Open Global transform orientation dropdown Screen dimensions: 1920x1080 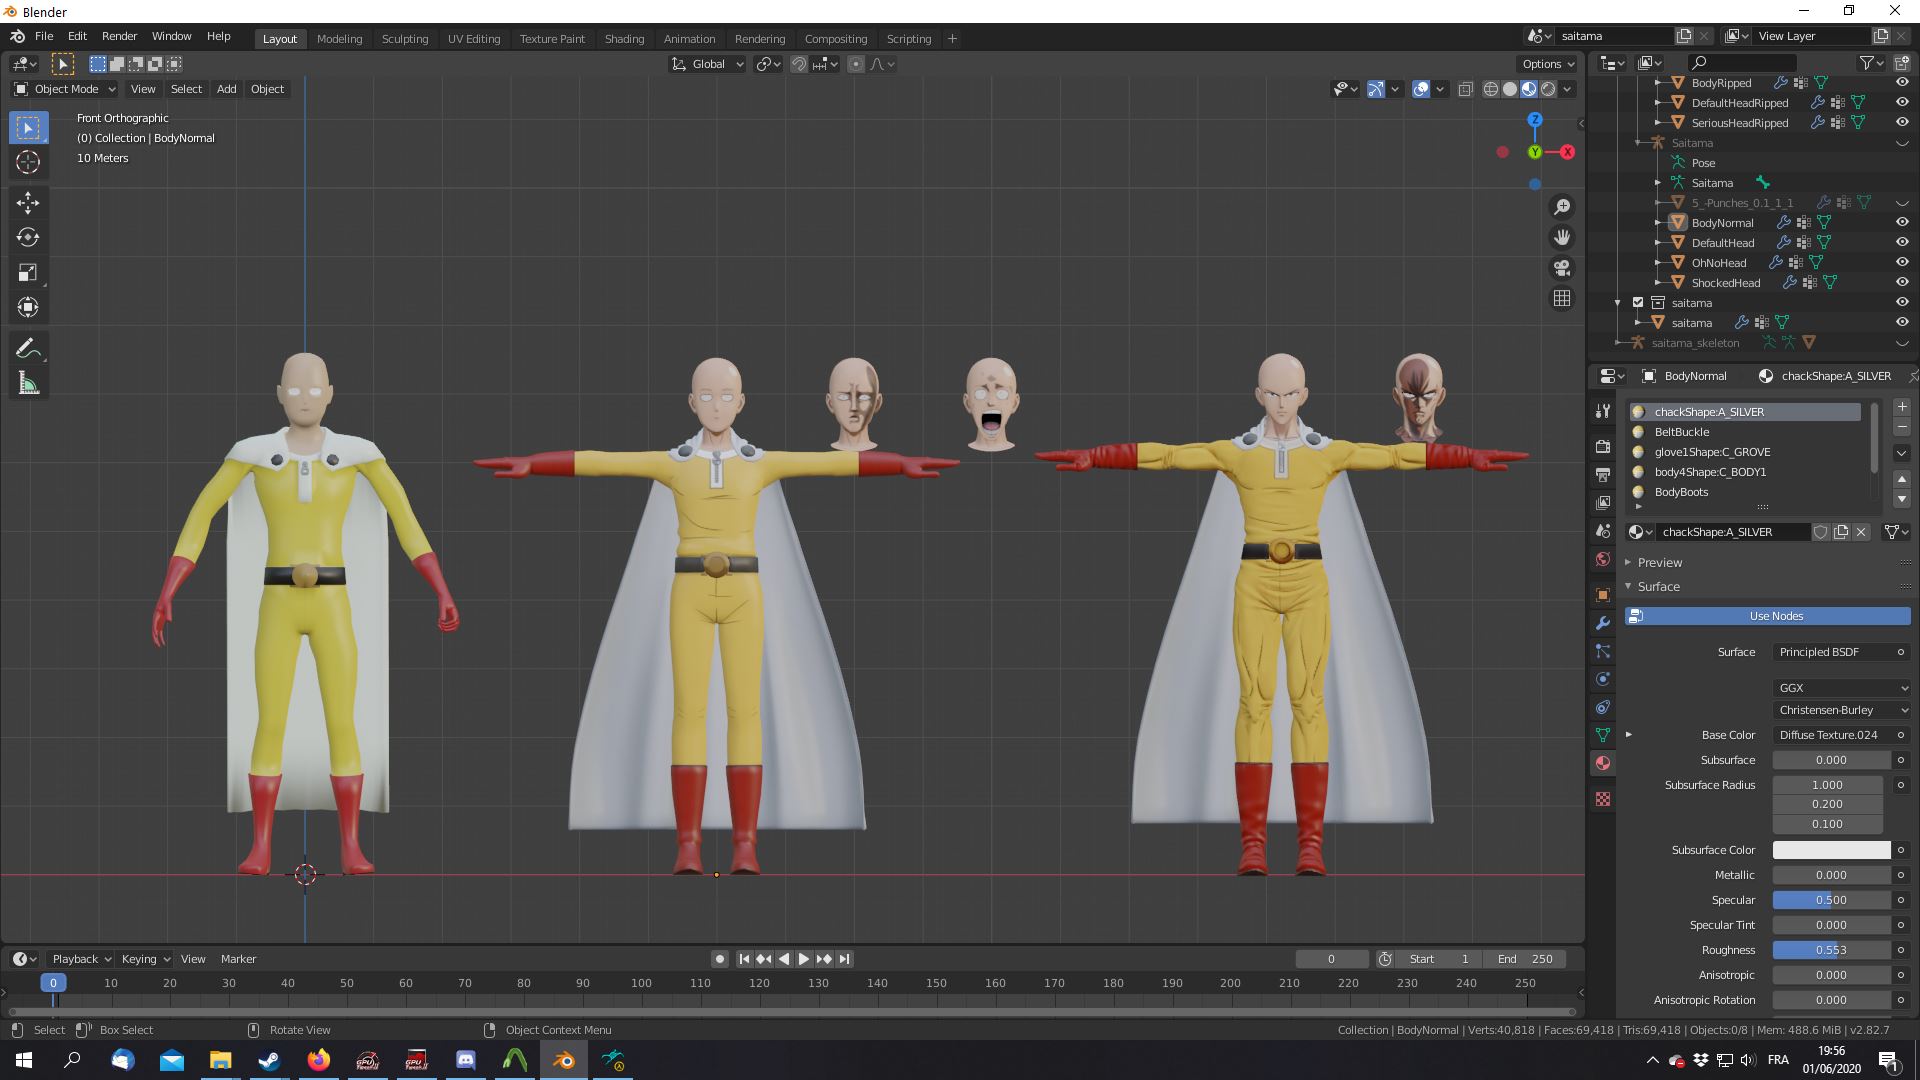[708, 64]
